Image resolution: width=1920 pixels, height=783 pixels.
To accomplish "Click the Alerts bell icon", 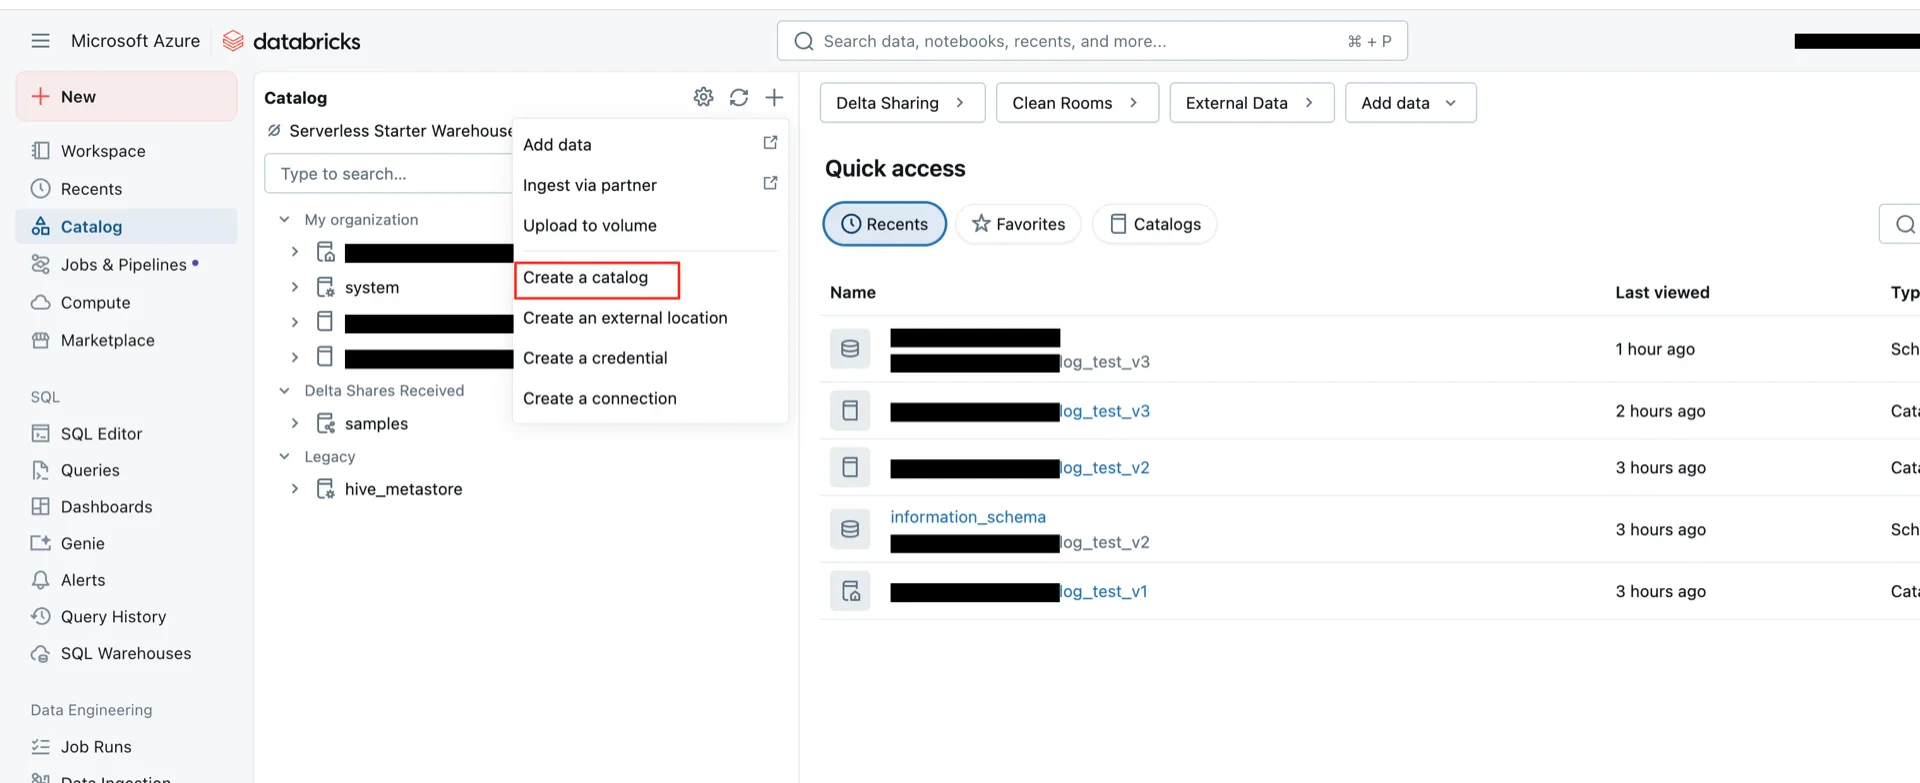I will (40, 580).
